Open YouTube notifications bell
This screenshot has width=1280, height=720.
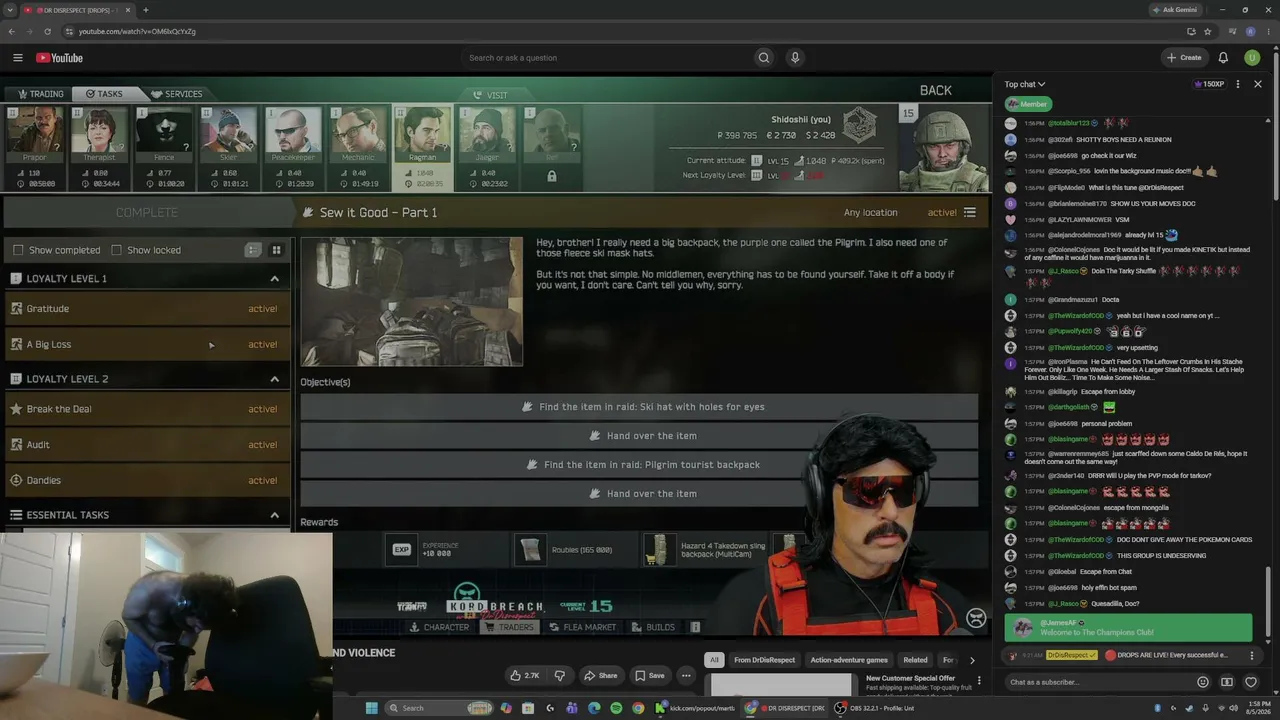point(1223,58)
